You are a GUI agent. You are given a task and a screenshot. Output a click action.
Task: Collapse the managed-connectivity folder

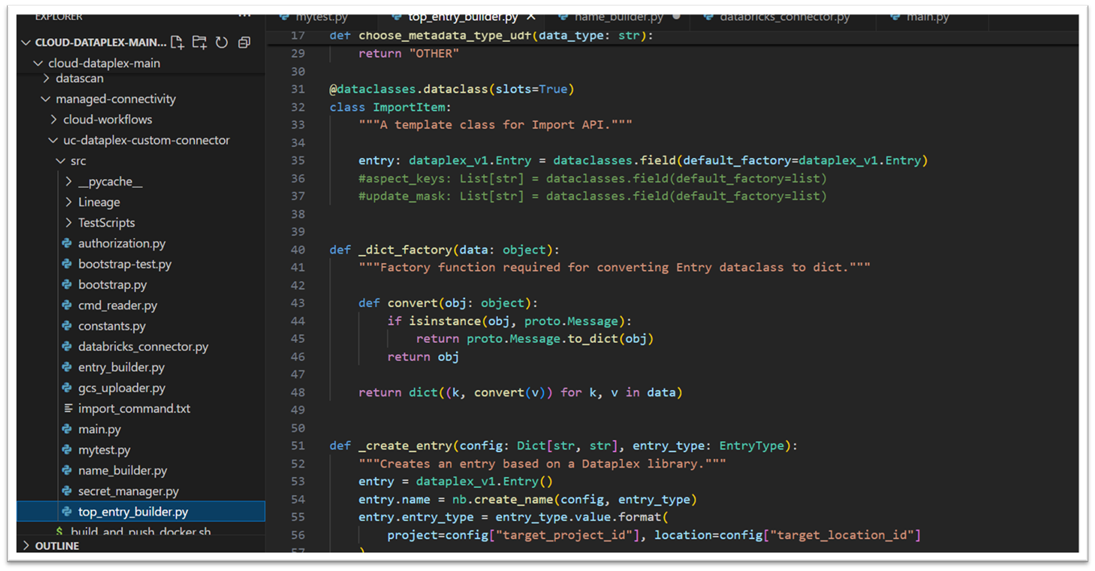(46, 99)
